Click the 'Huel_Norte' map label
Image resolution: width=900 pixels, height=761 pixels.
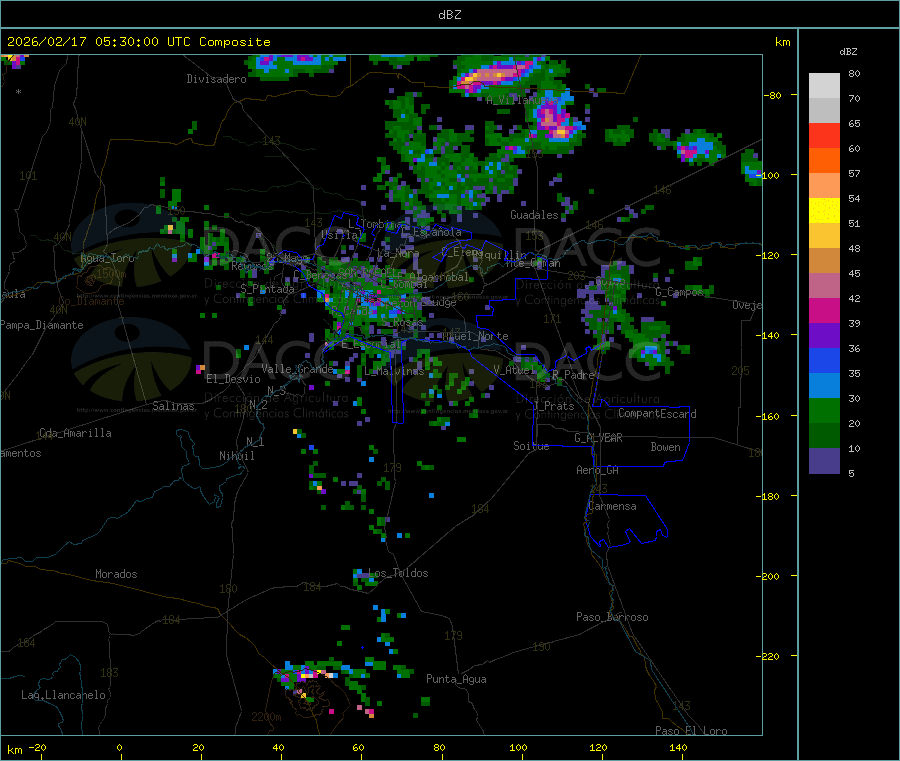click(x=475, y=336)
